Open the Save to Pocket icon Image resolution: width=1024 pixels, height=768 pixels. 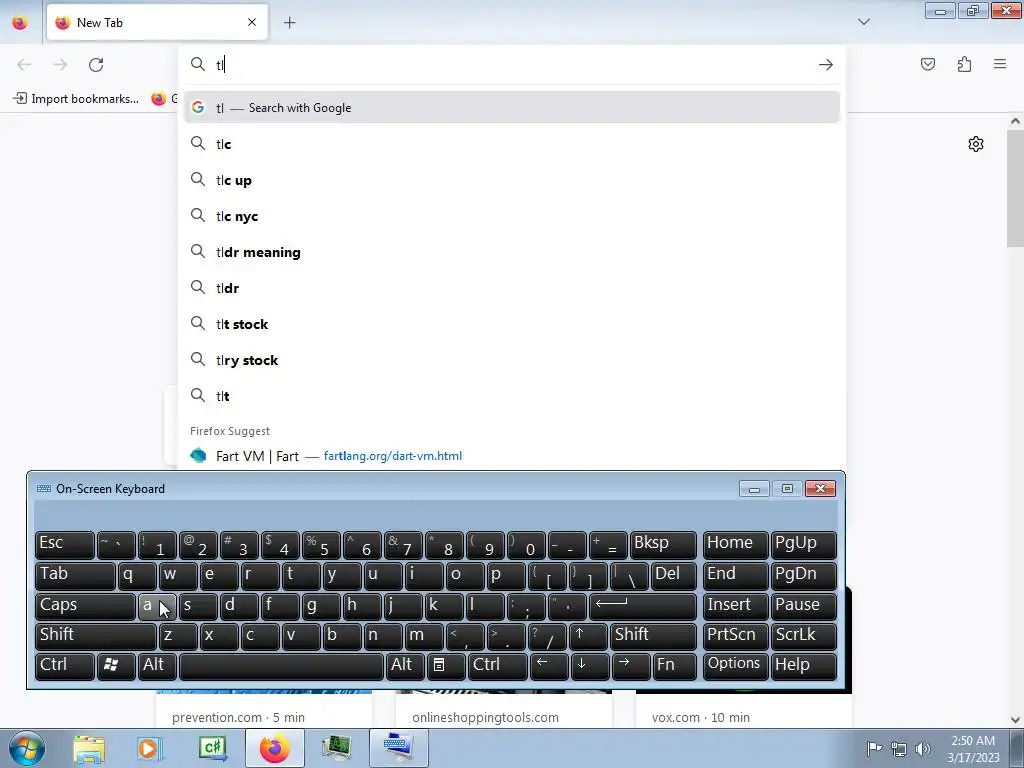click(928, 64)
